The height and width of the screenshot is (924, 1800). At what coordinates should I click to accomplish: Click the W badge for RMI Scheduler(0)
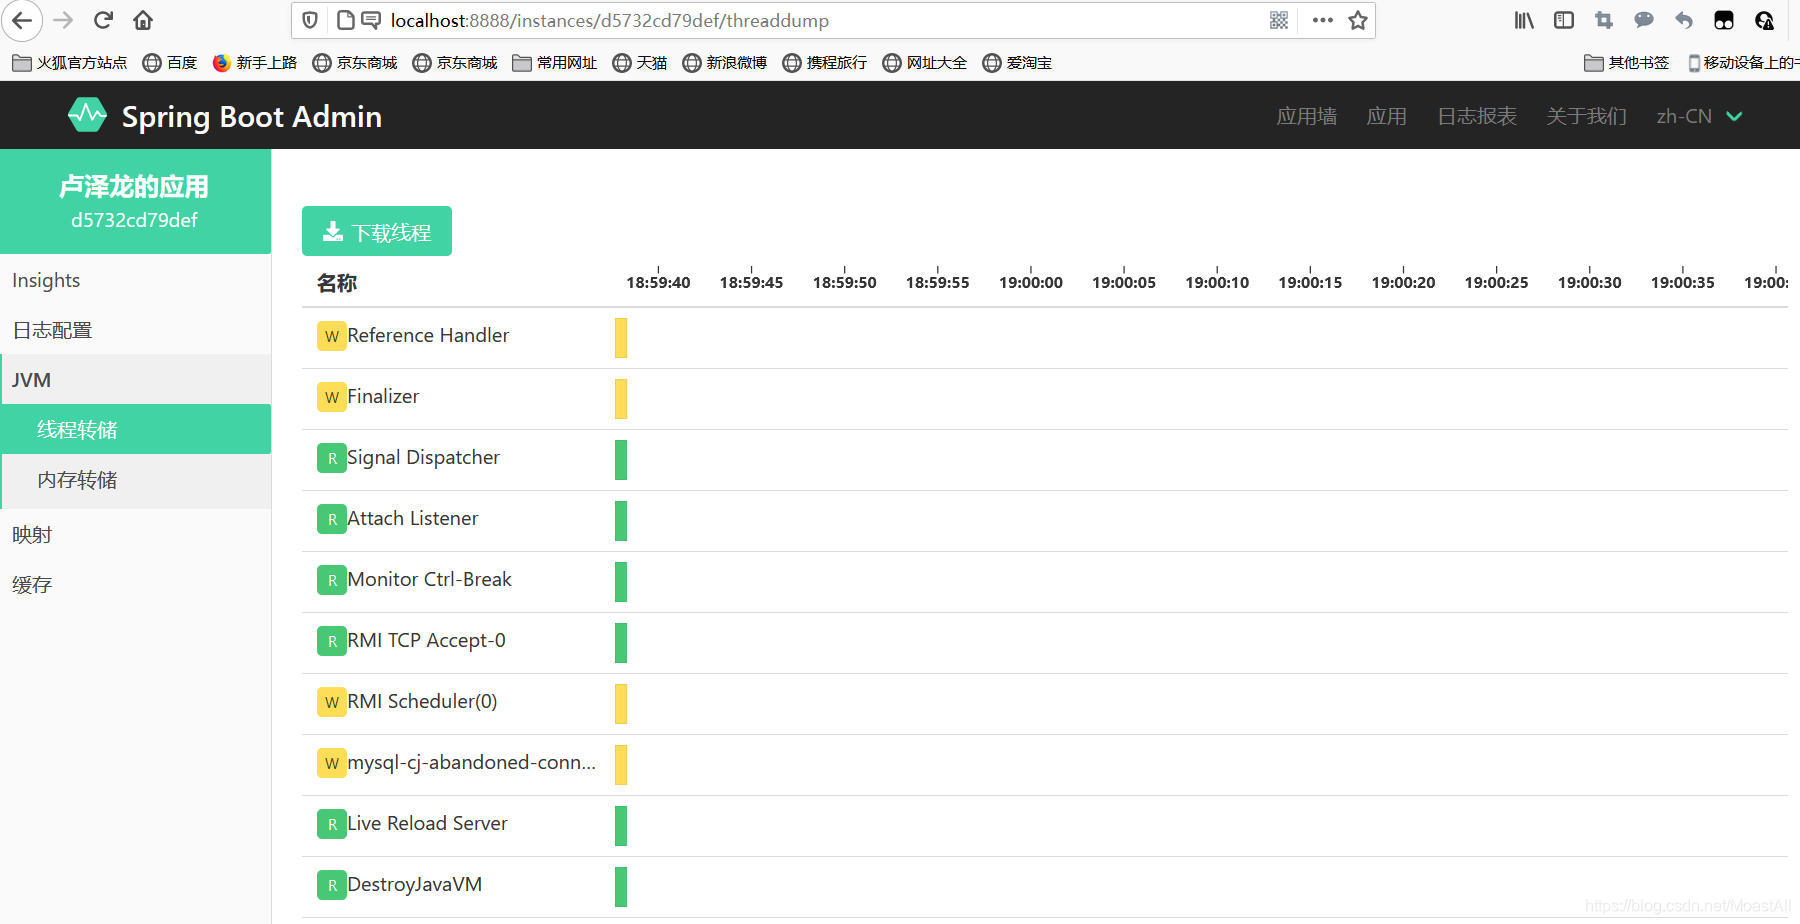pyautogui.click(x=332, y=702)
